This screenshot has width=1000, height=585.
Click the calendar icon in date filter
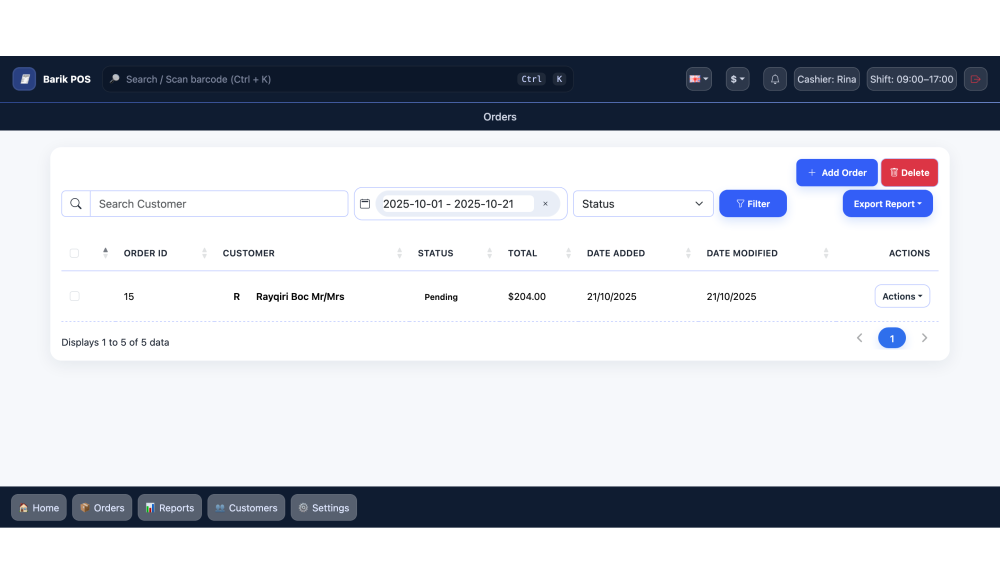pos(365,204)
